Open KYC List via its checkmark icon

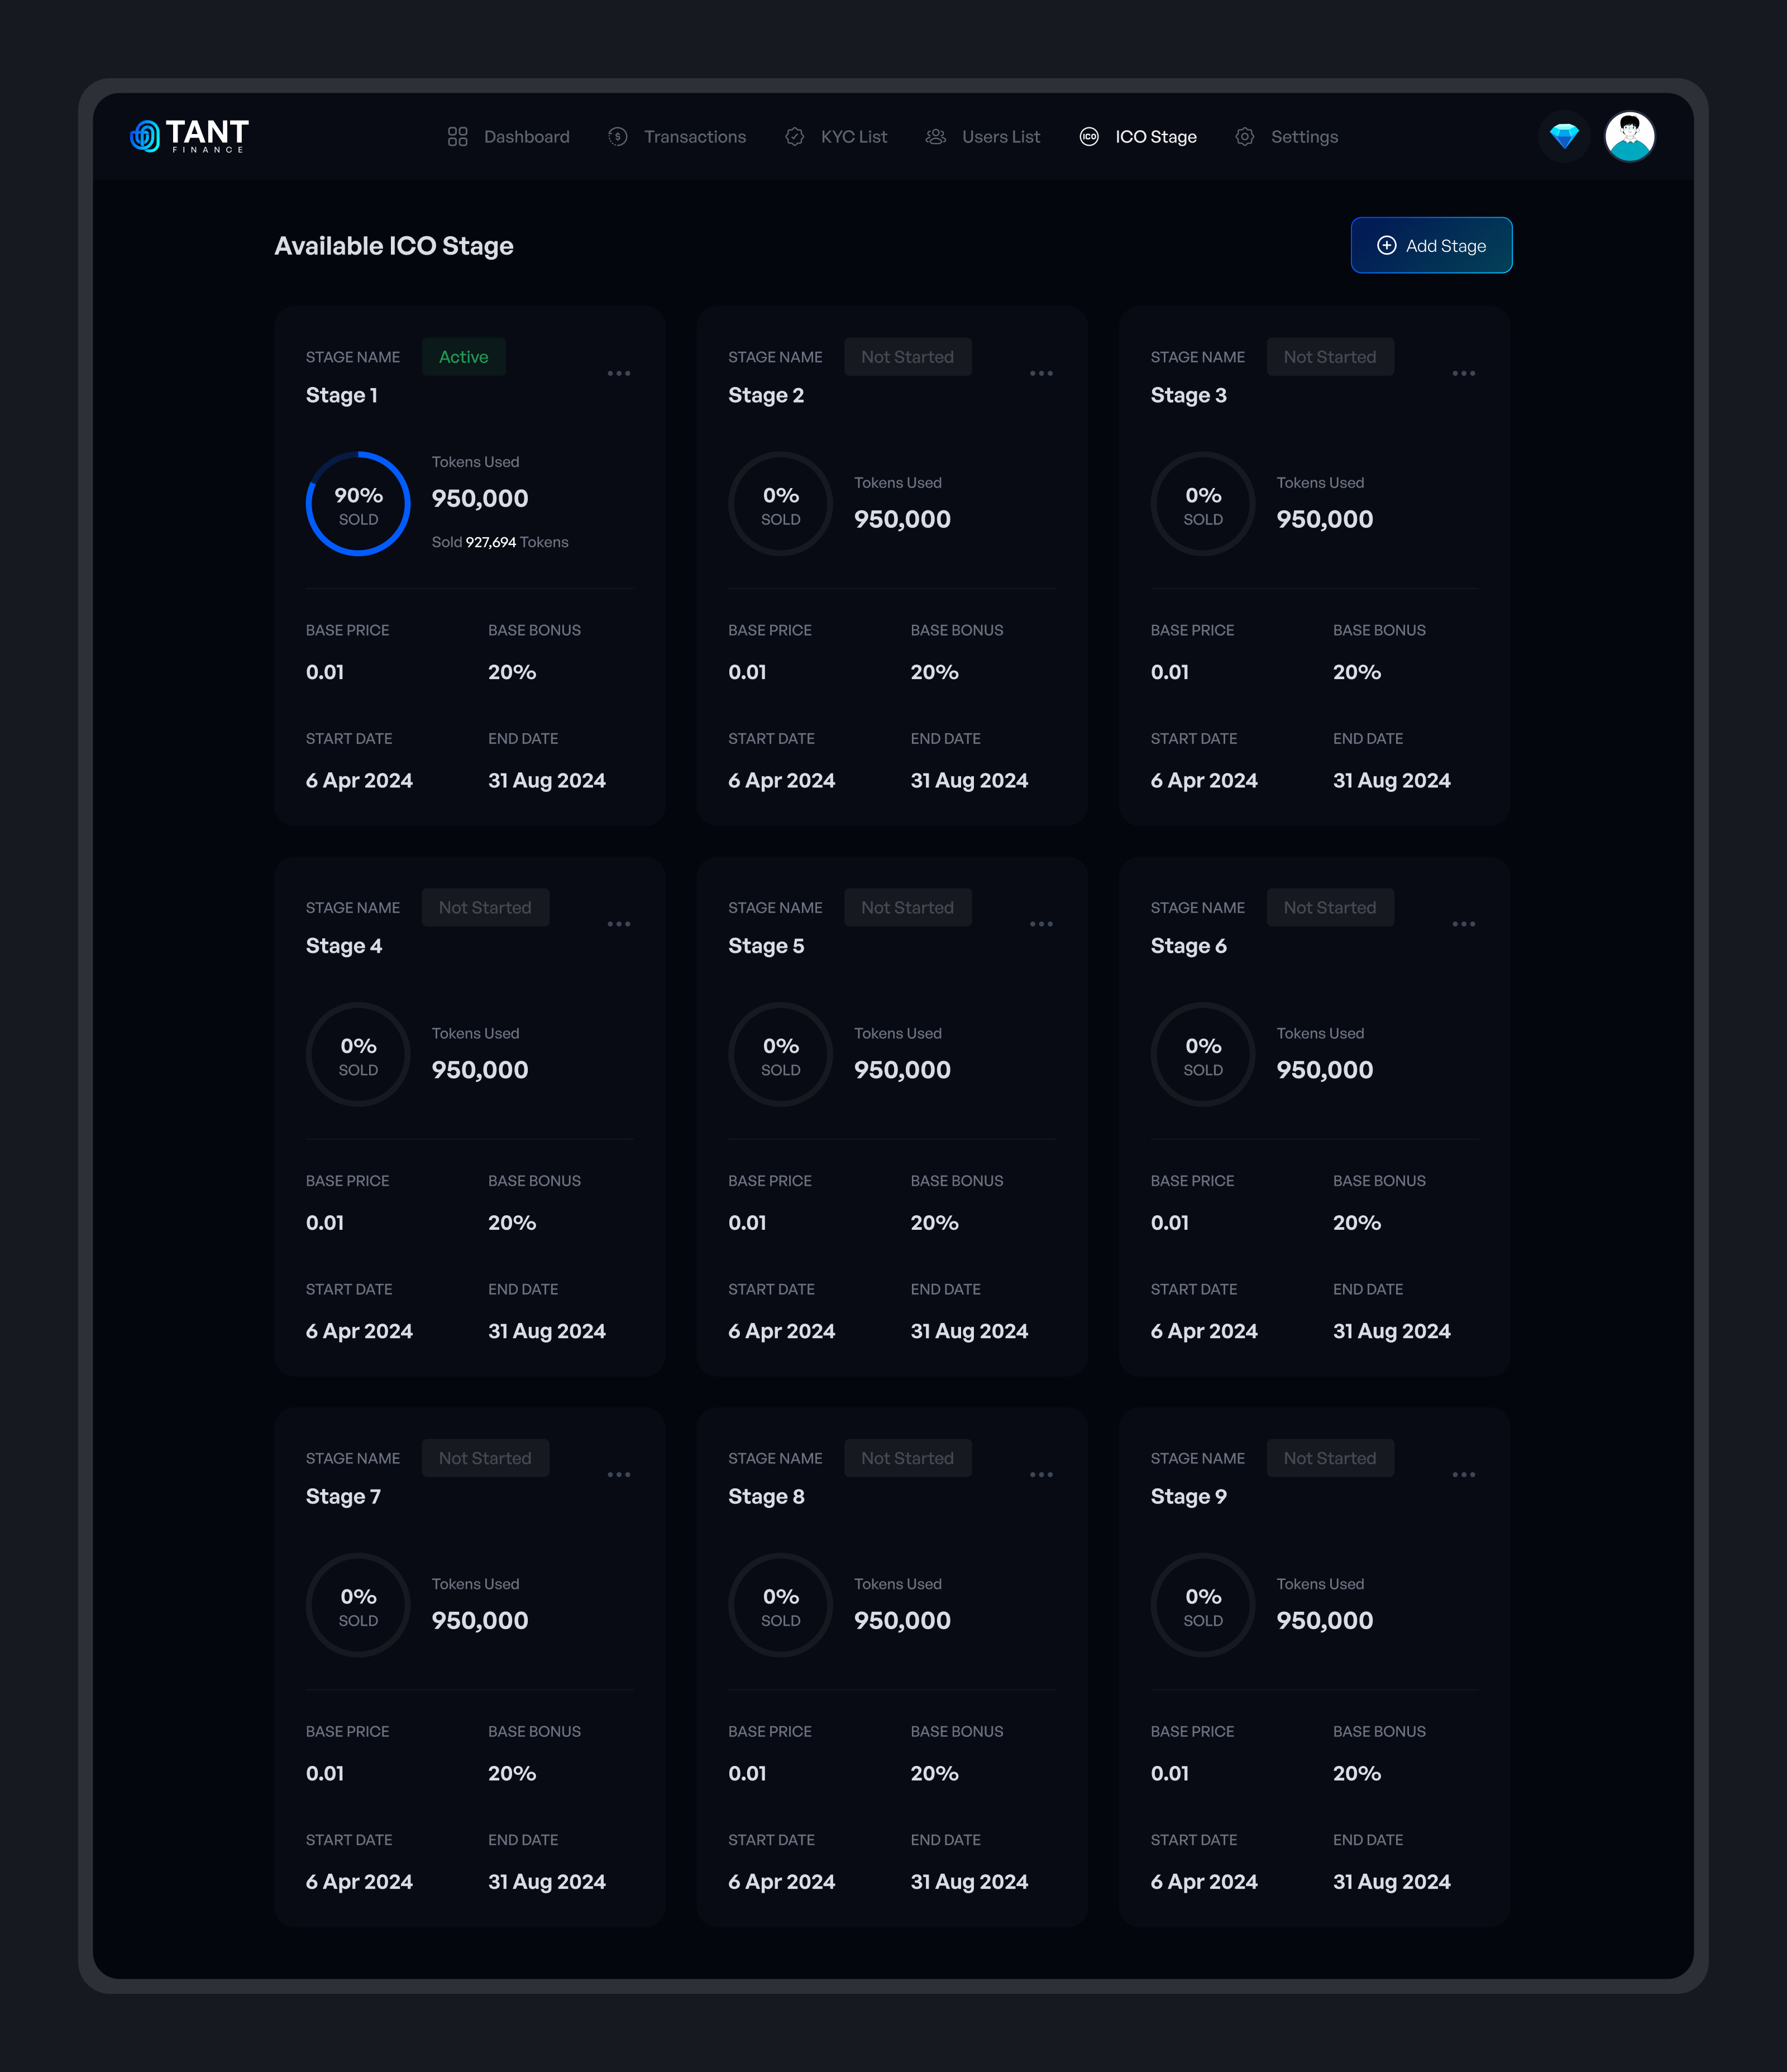coord(794,137)
